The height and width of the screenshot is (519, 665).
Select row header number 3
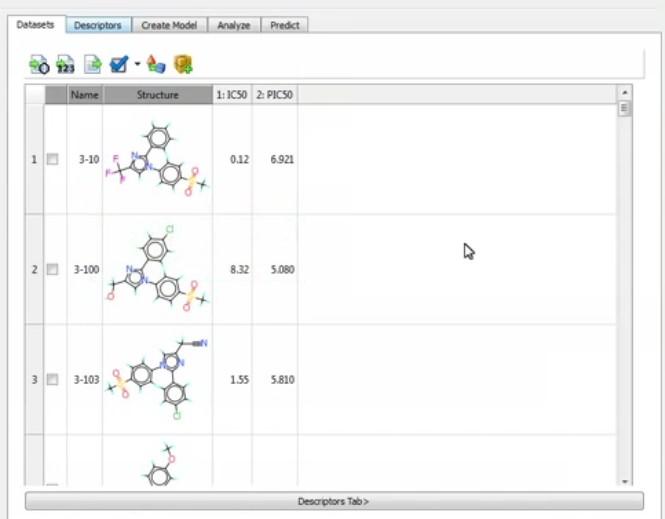[x=34, y=379]
